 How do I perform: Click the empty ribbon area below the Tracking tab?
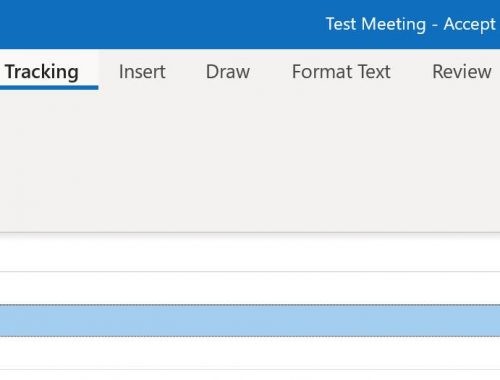[49, 160]
